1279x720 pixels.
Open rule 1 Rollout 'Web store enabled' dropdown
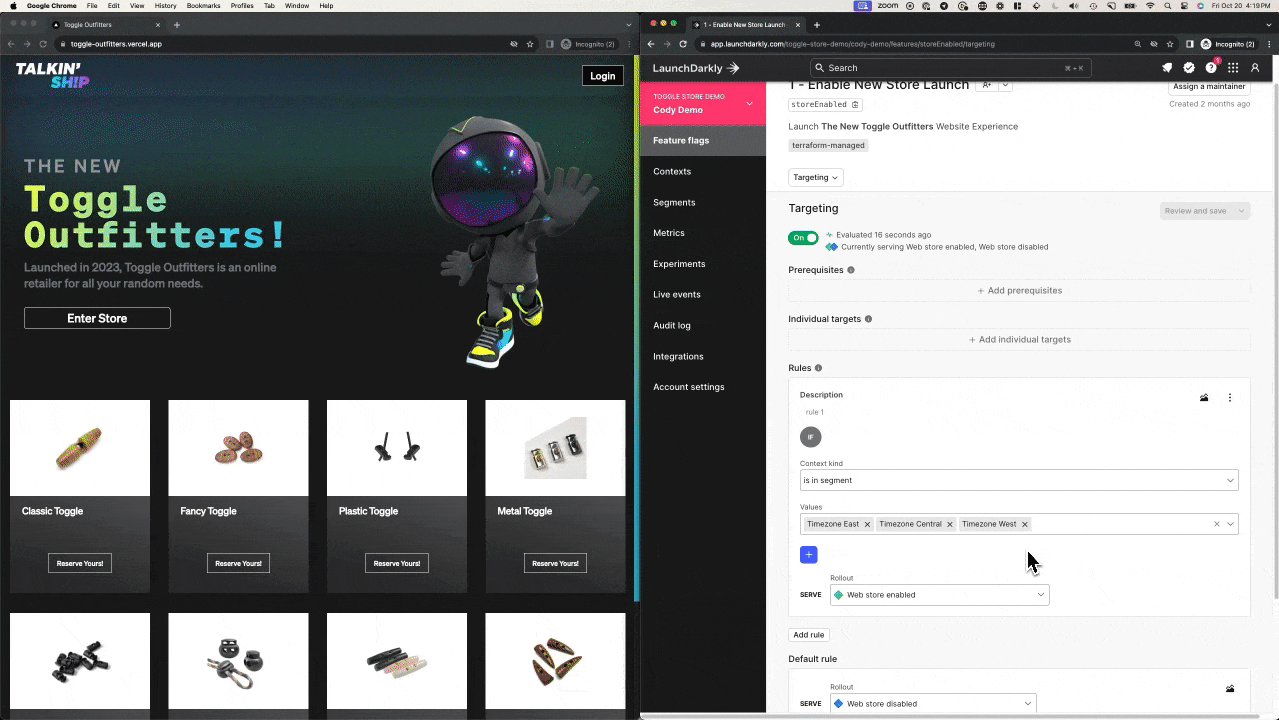click(x=939, y=595)
